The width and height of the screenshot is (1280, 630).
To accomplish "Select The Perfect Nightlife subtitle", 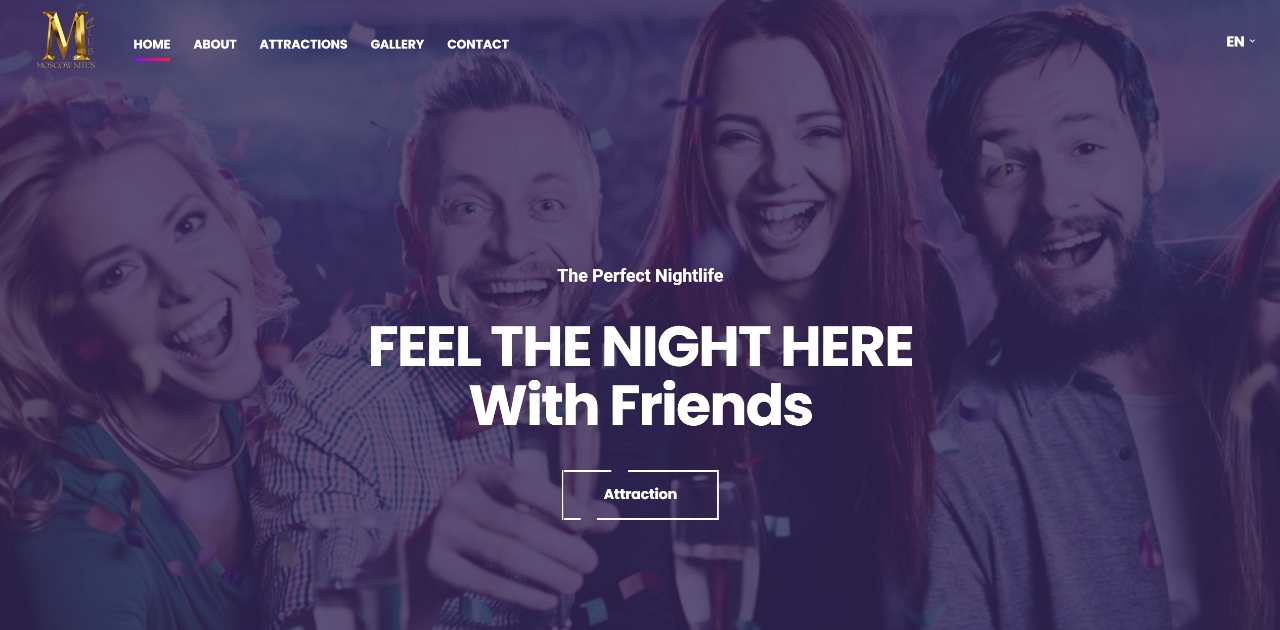I will [x=640, y=275].
